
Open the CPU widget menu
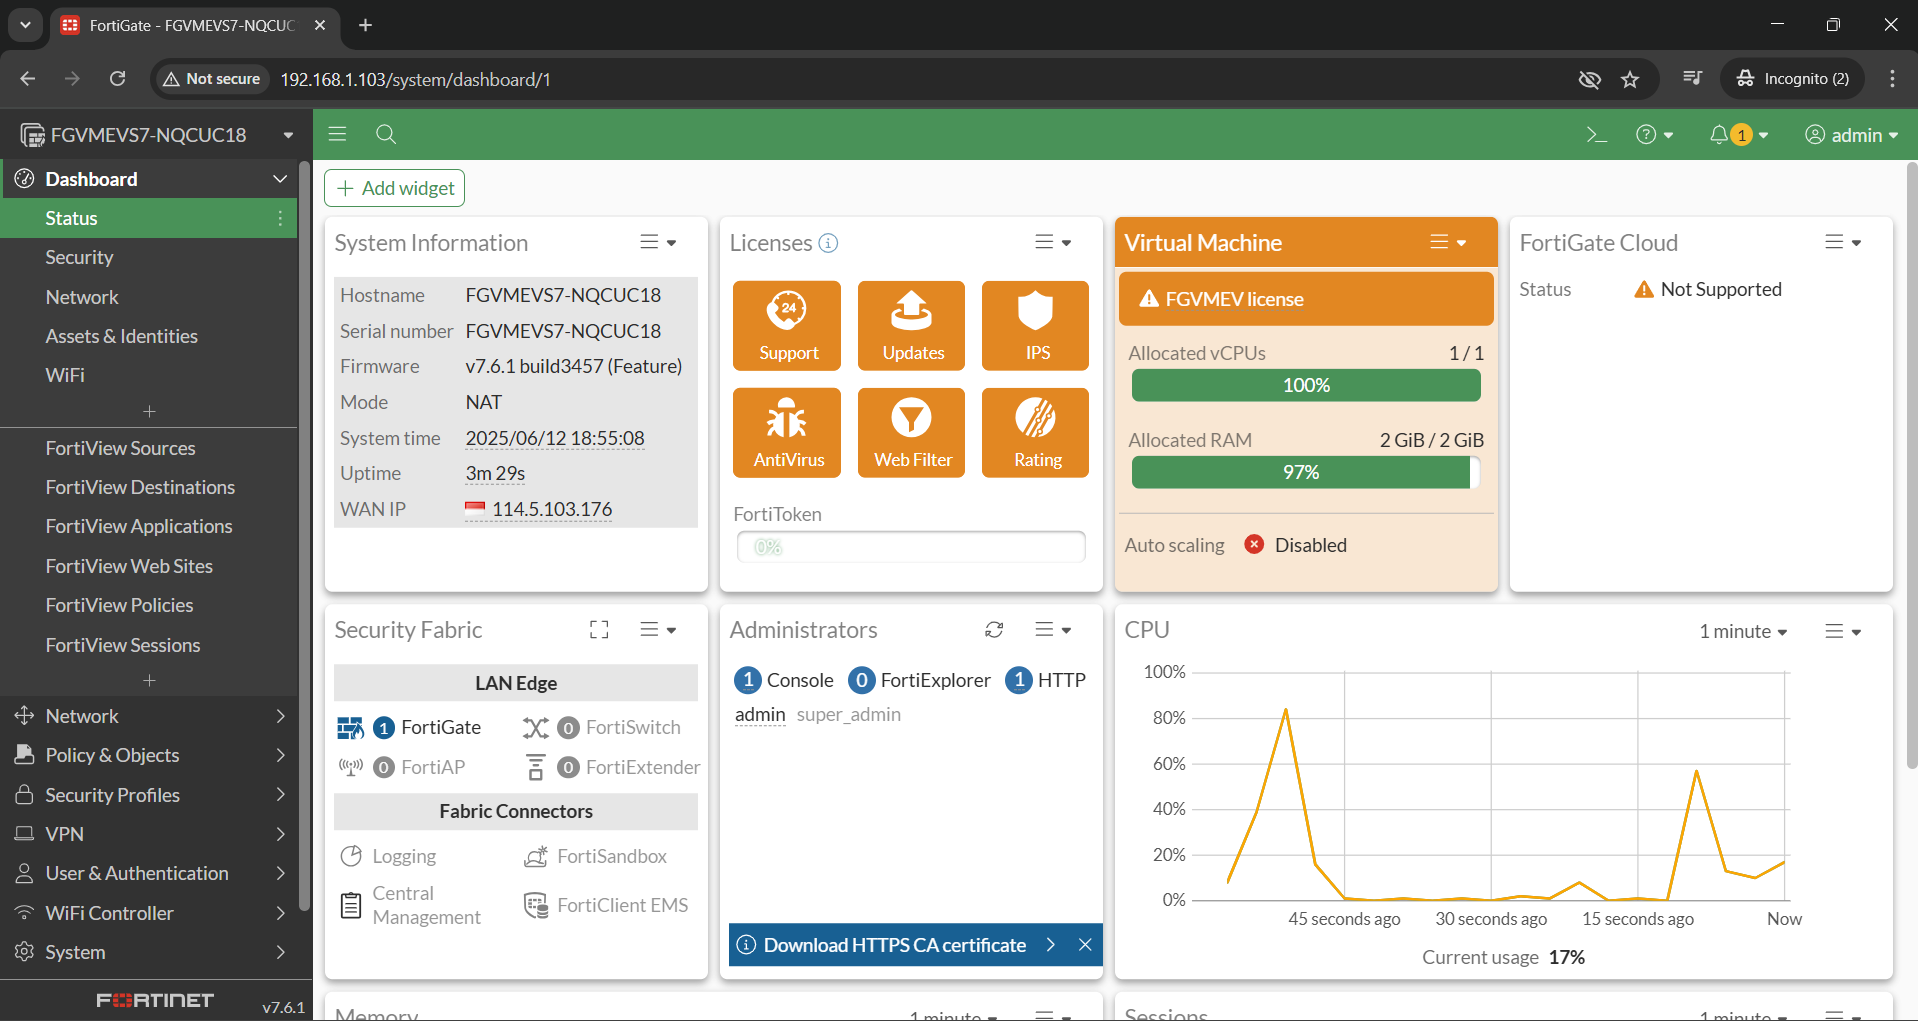(x=1843, y=631)
